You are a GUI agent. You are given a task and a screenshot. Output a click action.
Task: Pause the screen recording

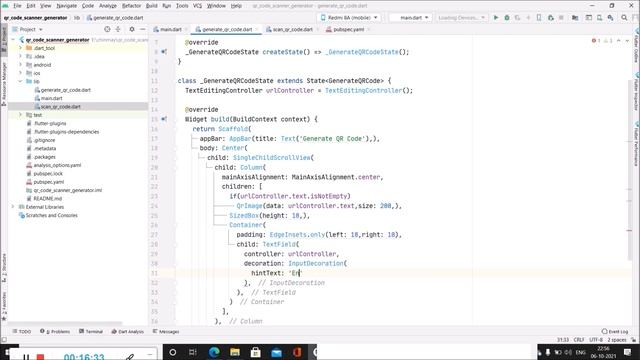tap(26, 358)
